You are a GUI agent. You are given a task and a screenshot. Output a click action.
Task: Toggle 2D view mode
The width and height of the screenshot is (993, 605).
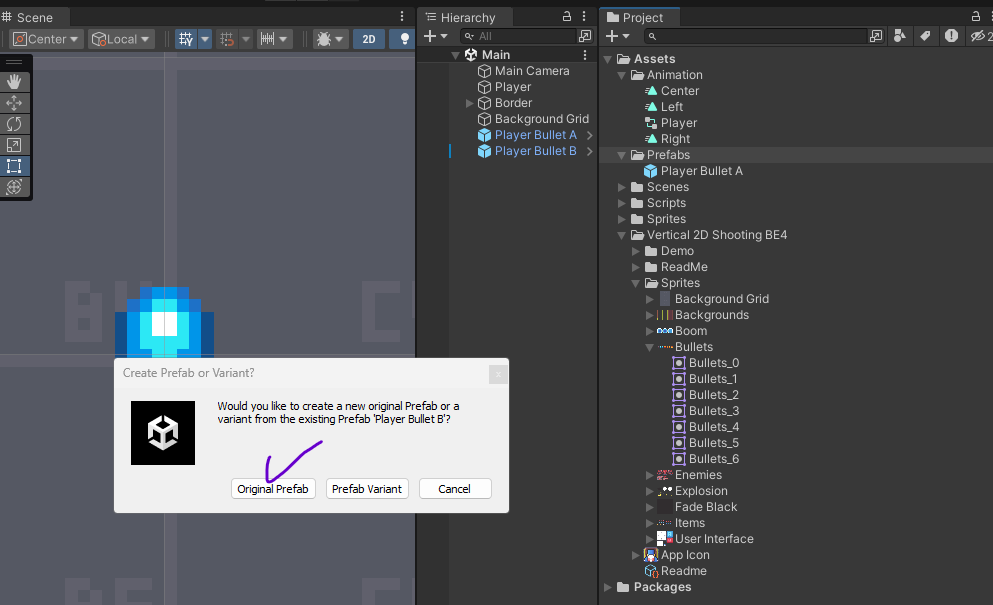(x=369, y=39)
